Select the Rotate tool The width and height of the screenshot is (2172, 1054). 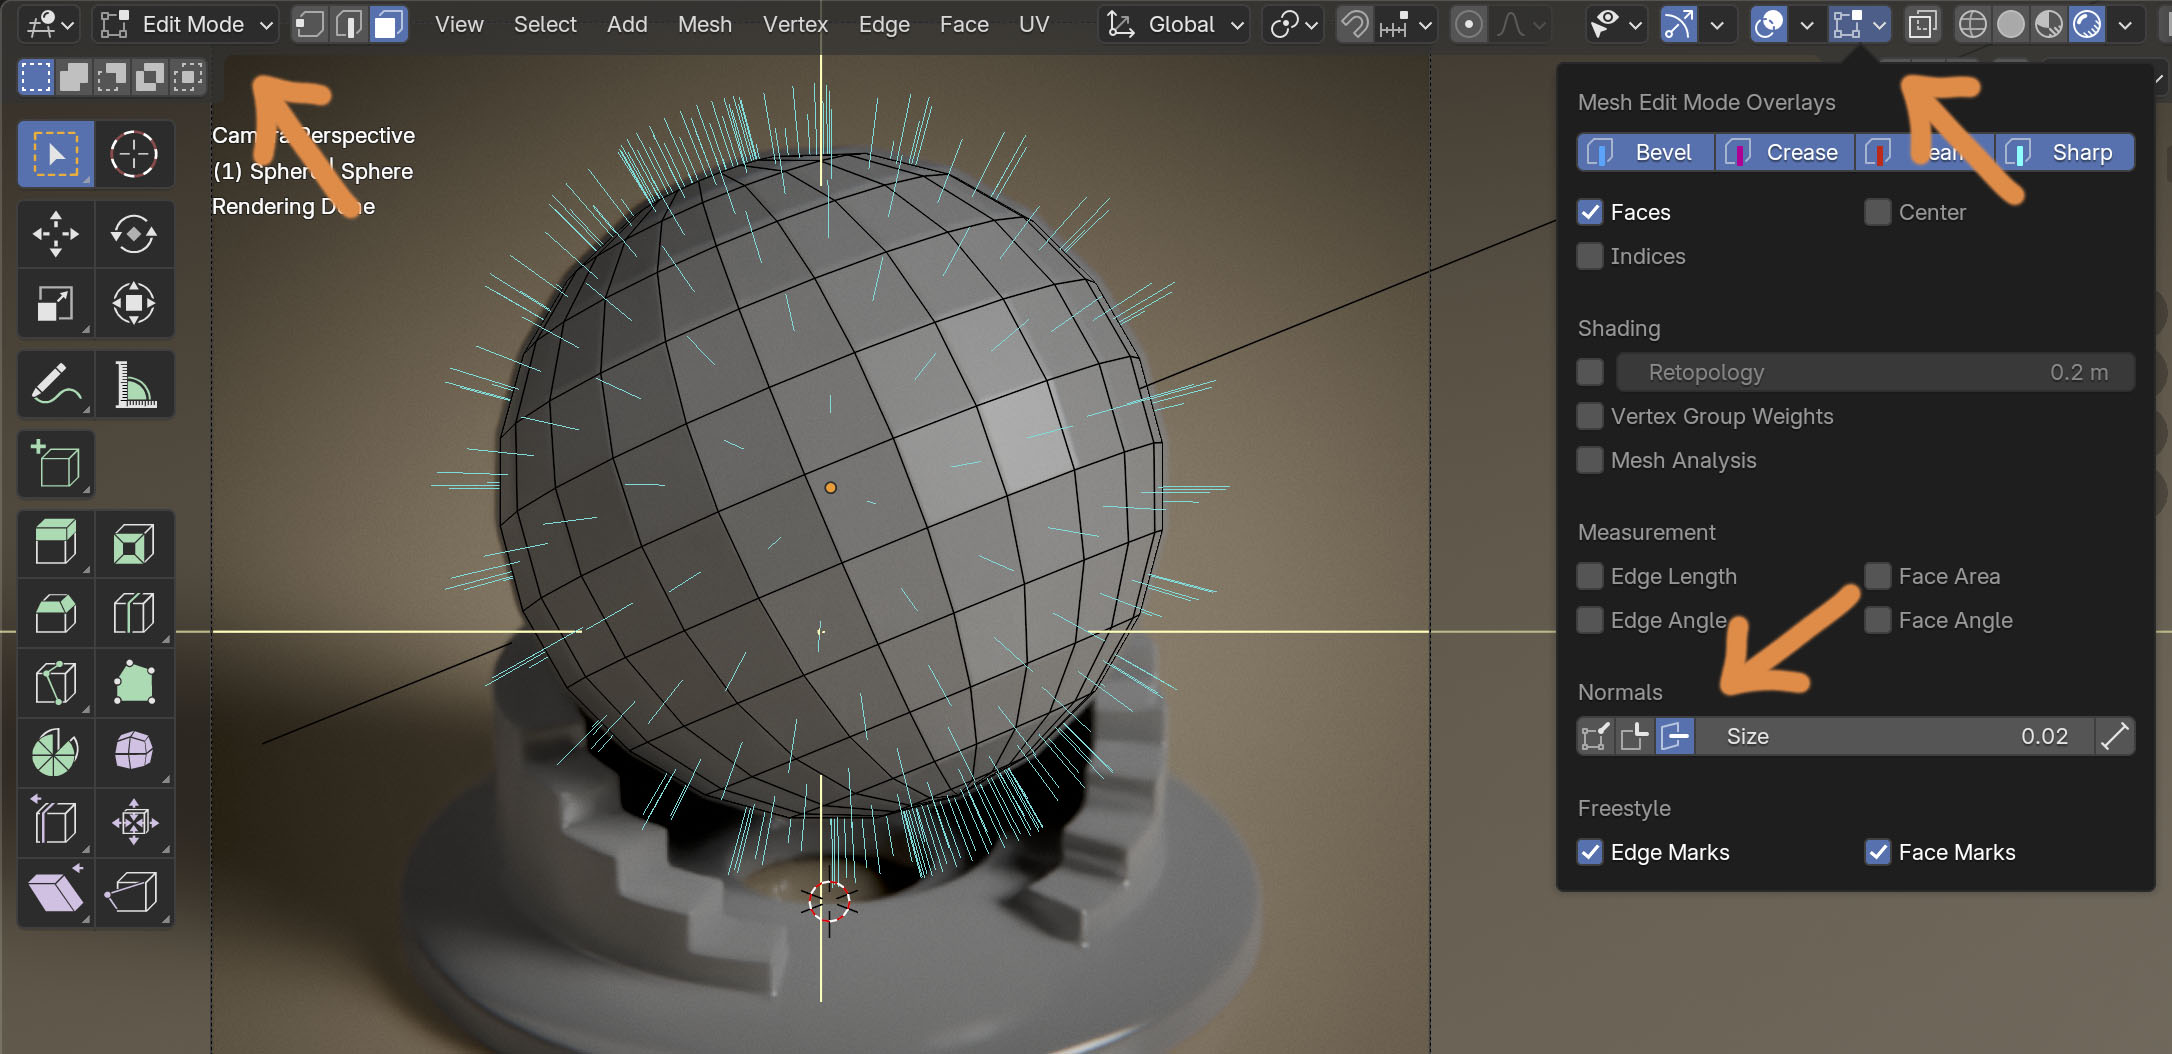pos(133,234)
